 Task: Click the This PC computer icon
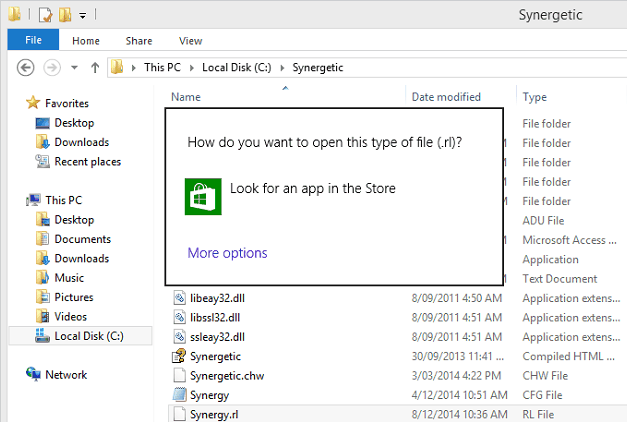pyautogui.click(x=33, y=200)
